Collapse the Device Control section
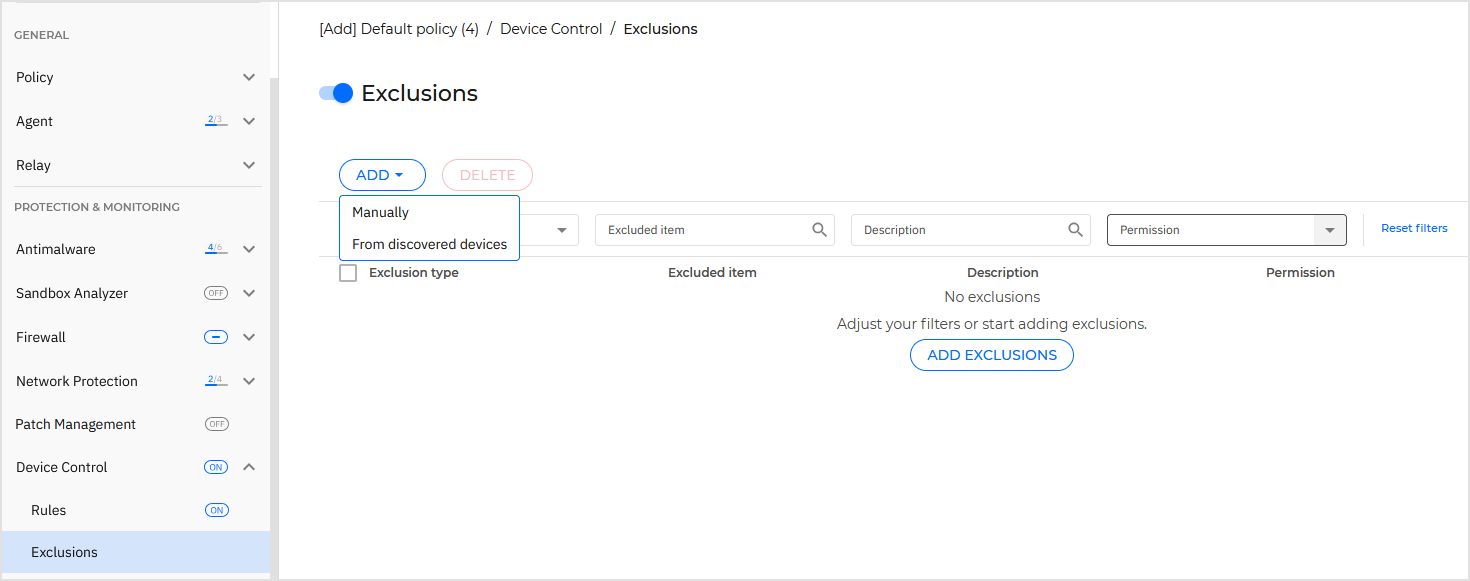Screen dimensions: 1470x581 248,466
